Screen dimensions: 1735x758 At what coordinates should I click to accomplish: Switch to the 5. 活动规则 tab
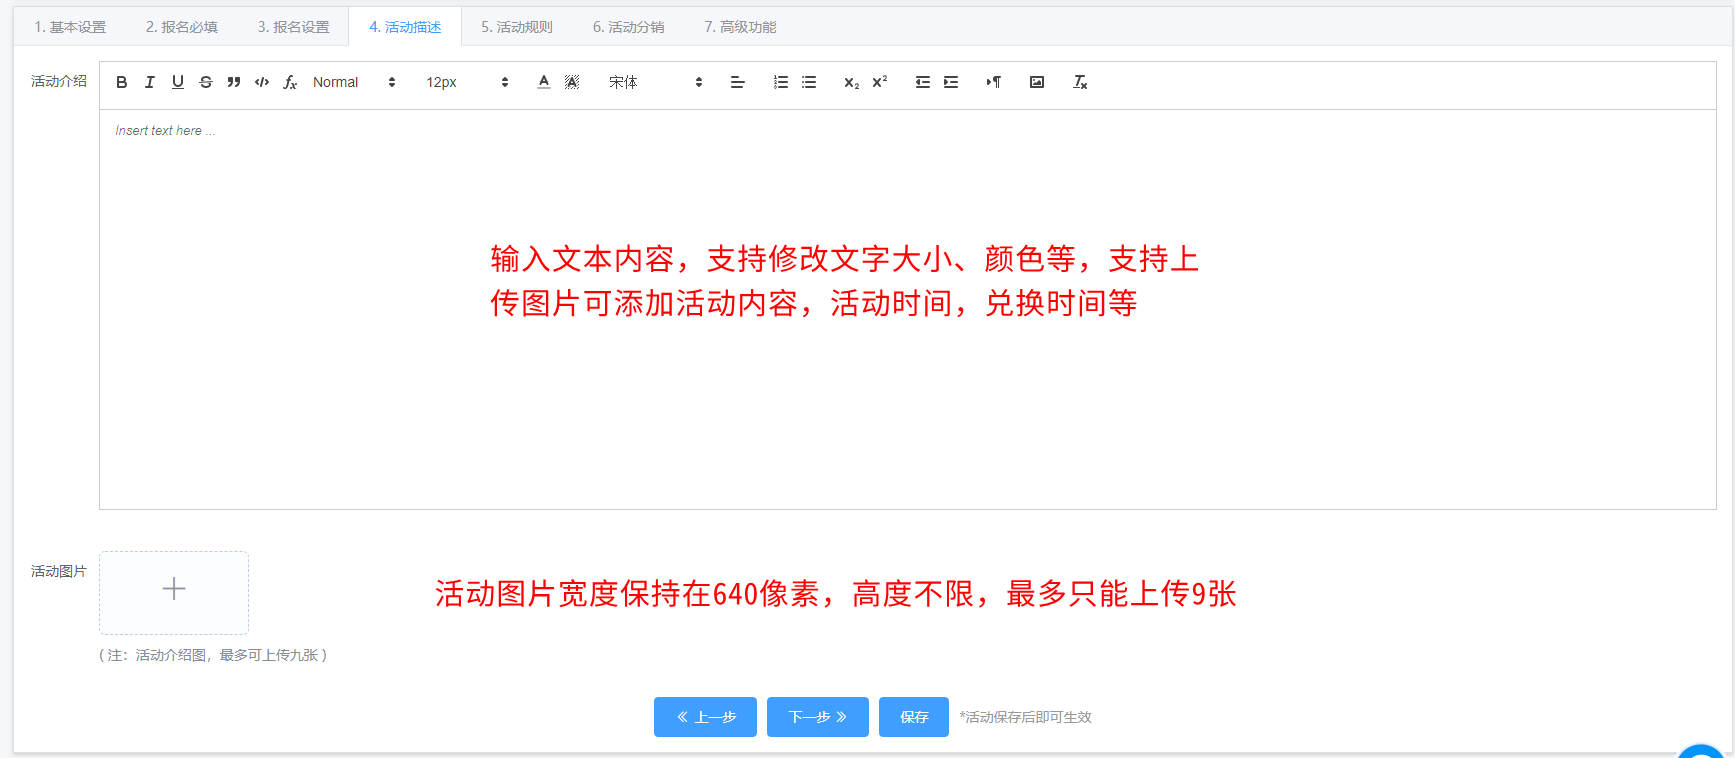coord(517,27)
